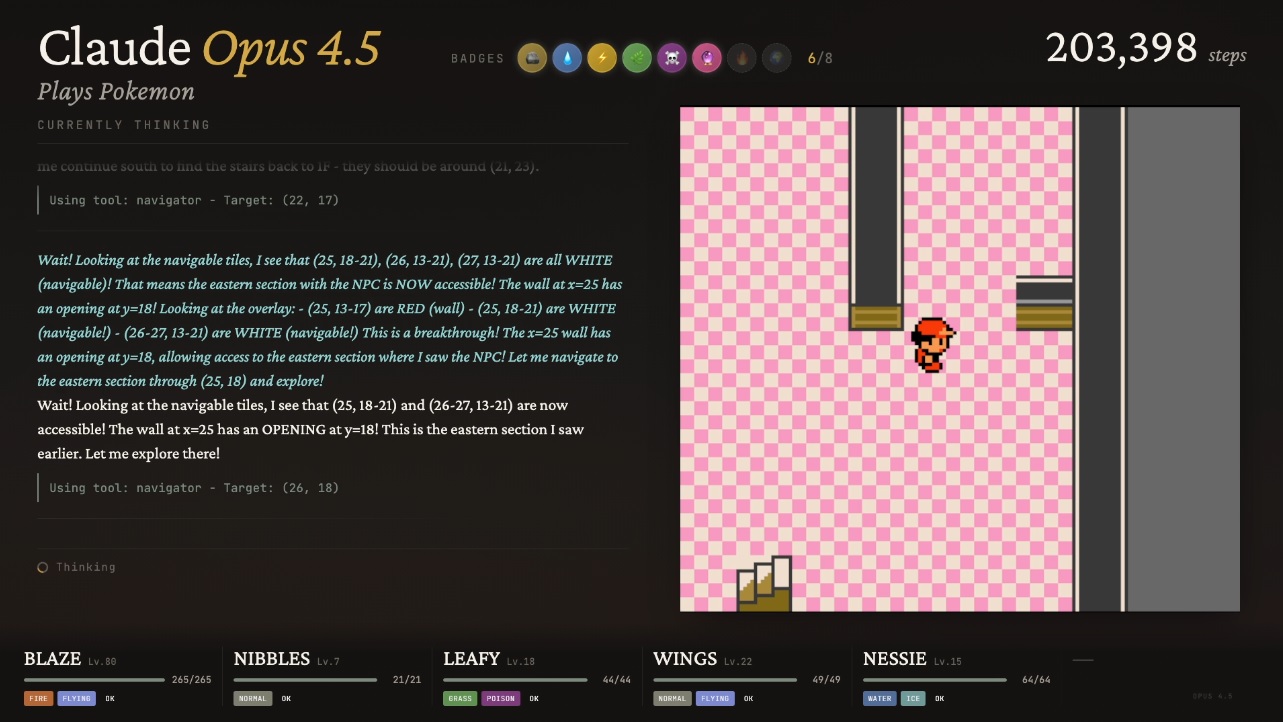The image size is (1283, 722).
Task: Click the gray rock Boulder badge
Action: (532, 58)
